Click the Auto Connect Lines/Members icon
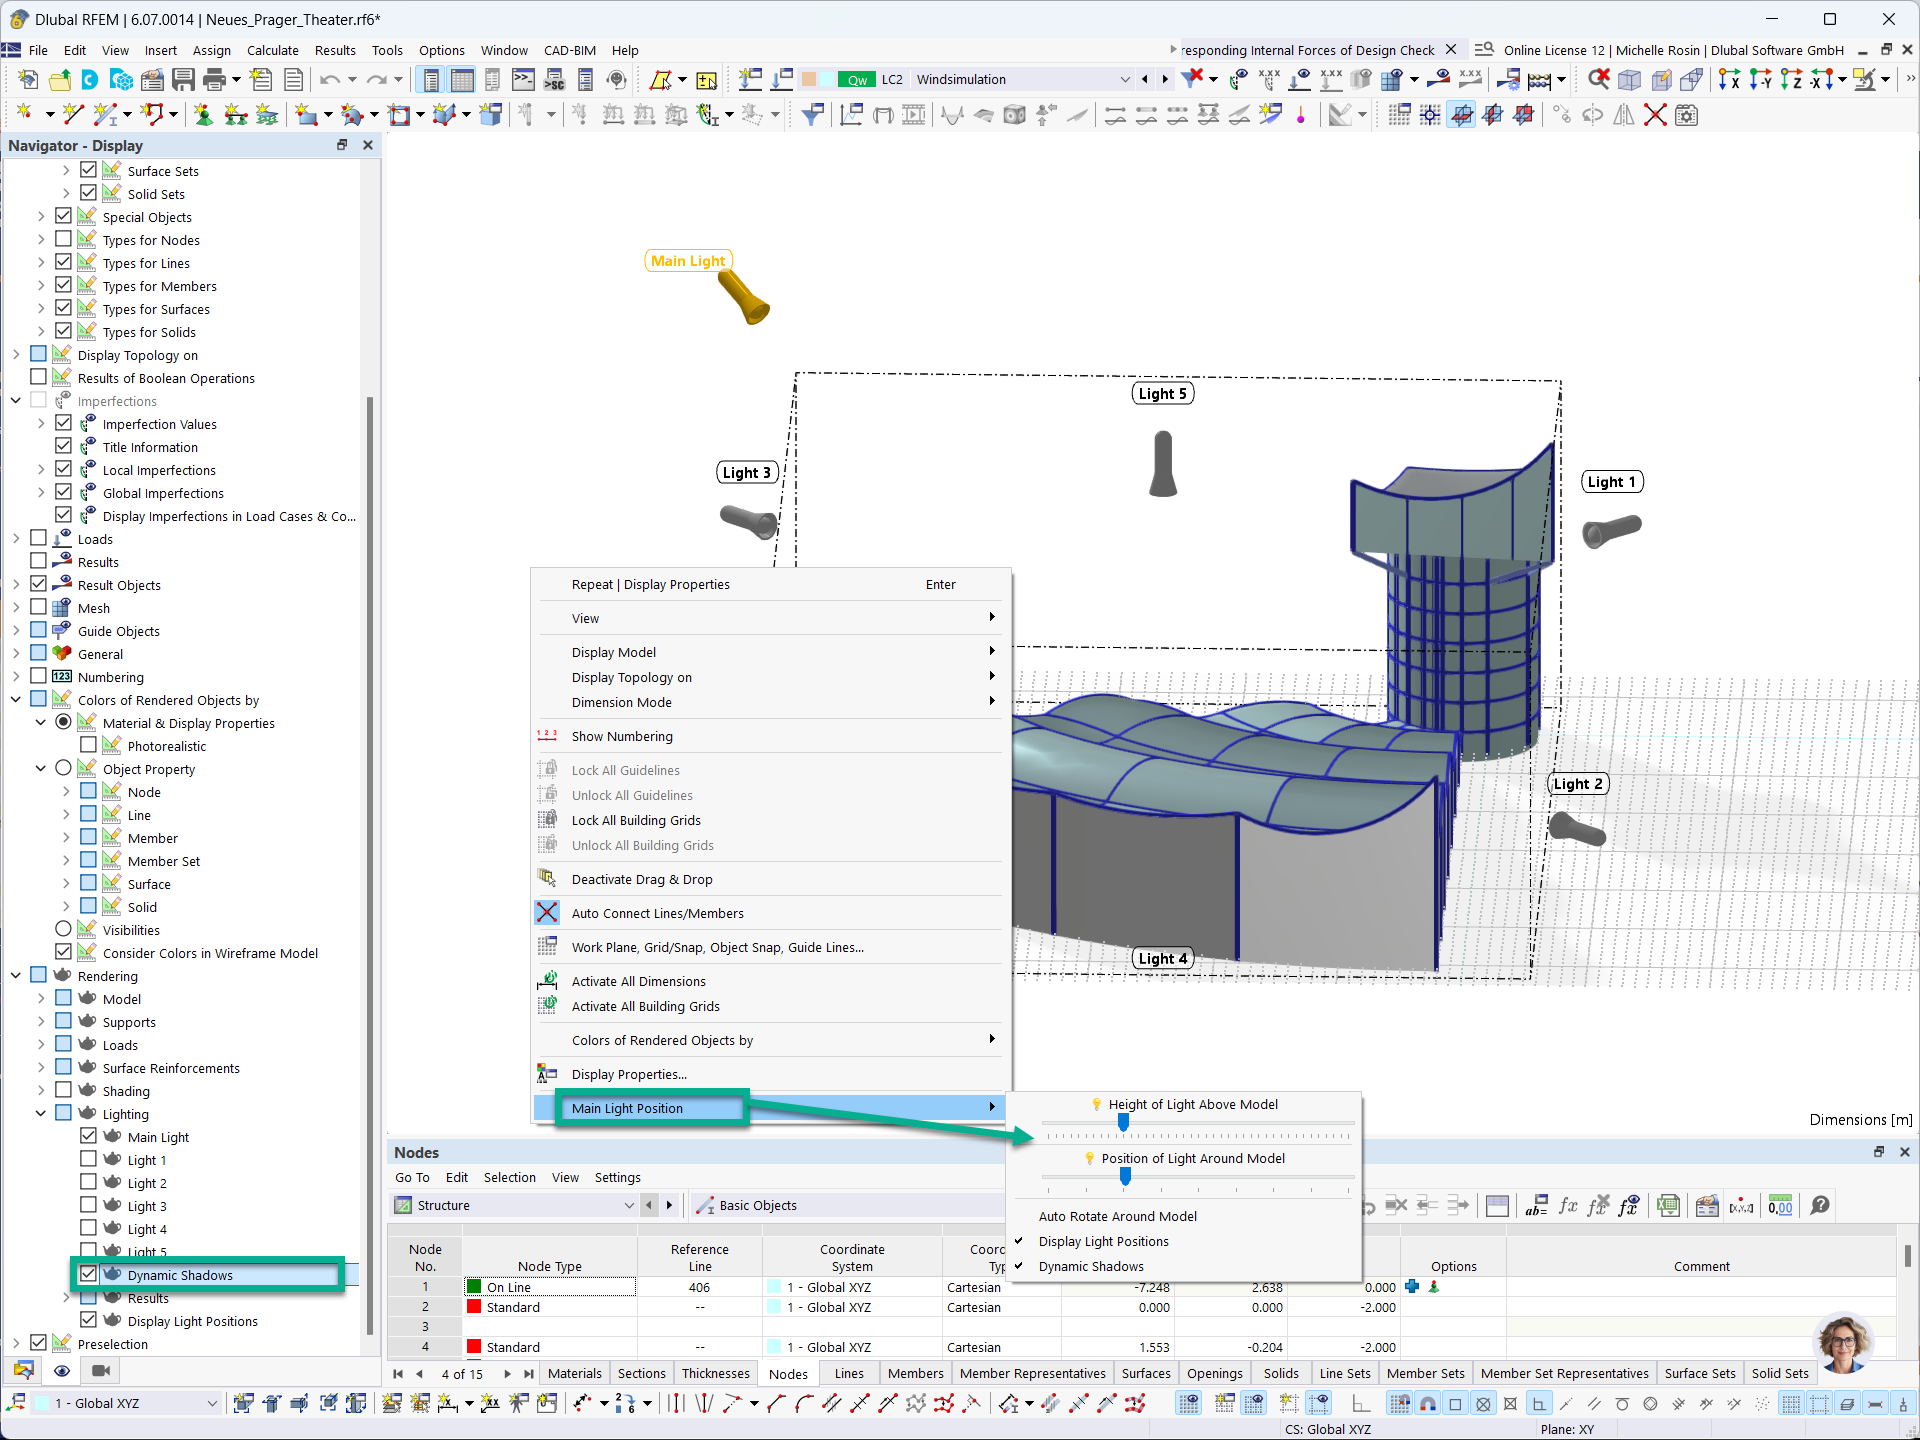 coord(547,913)
